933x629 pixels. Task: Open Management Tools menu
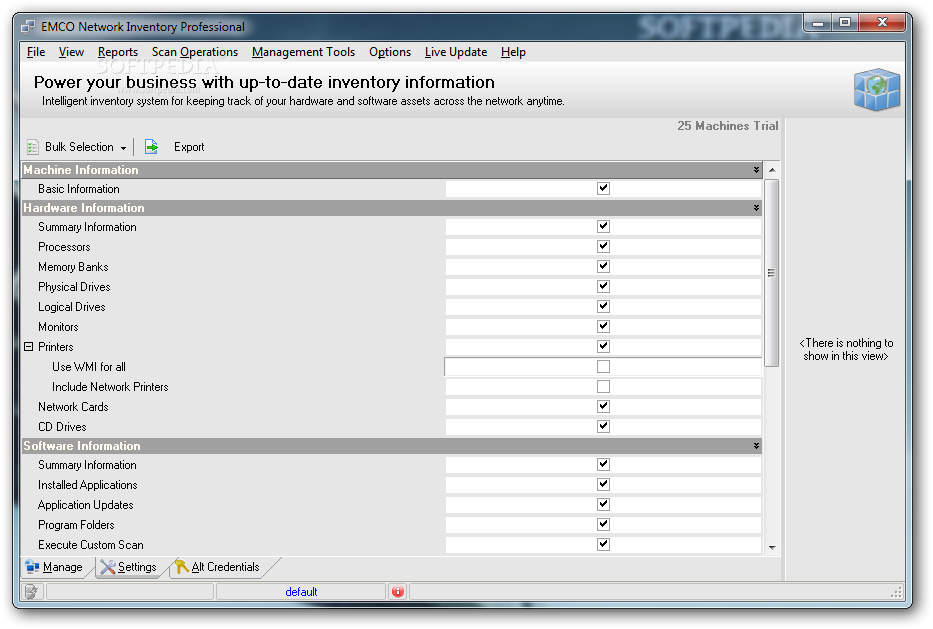tap(303, 52)
